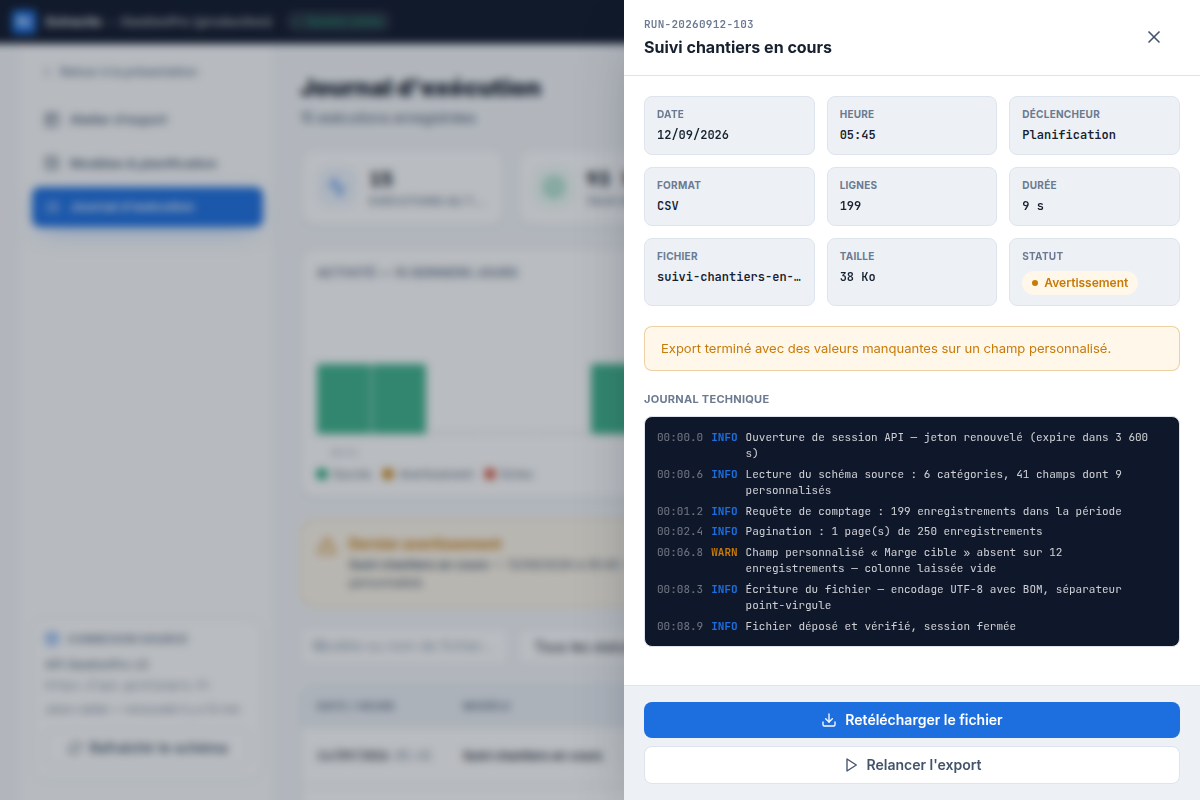Click the panel title Suivi chantiers en cours
1200x800 pixels.
(x=738, y=47)
